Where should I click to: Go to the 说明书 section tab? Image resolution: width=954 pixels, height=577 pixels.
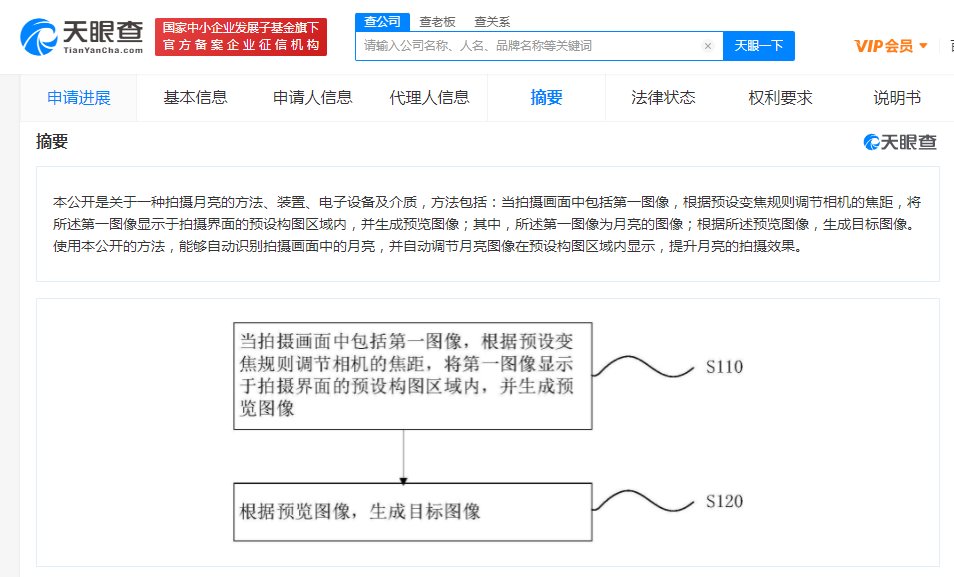tap(897, 98)
